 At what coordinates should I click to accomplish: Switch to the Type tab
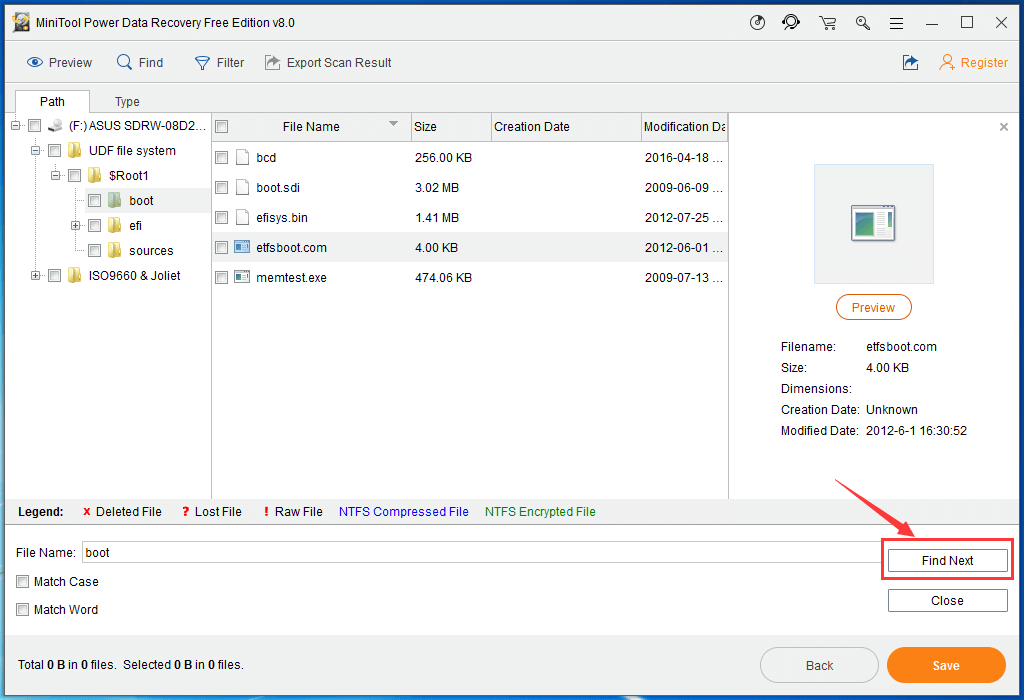pyautogui.click(x=127, y=102)
